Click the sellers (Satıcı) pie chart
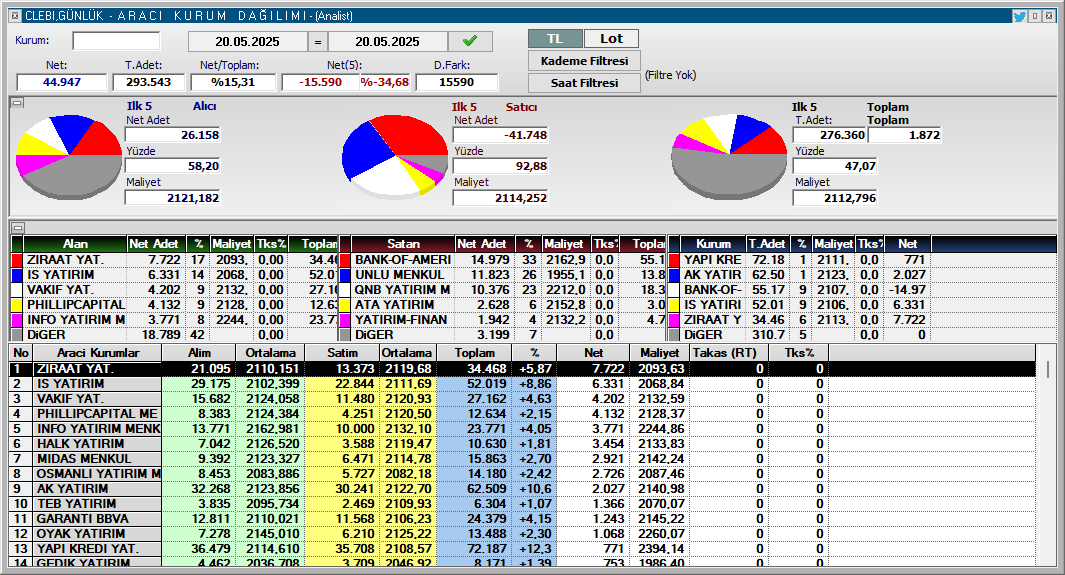 (394, 158)
